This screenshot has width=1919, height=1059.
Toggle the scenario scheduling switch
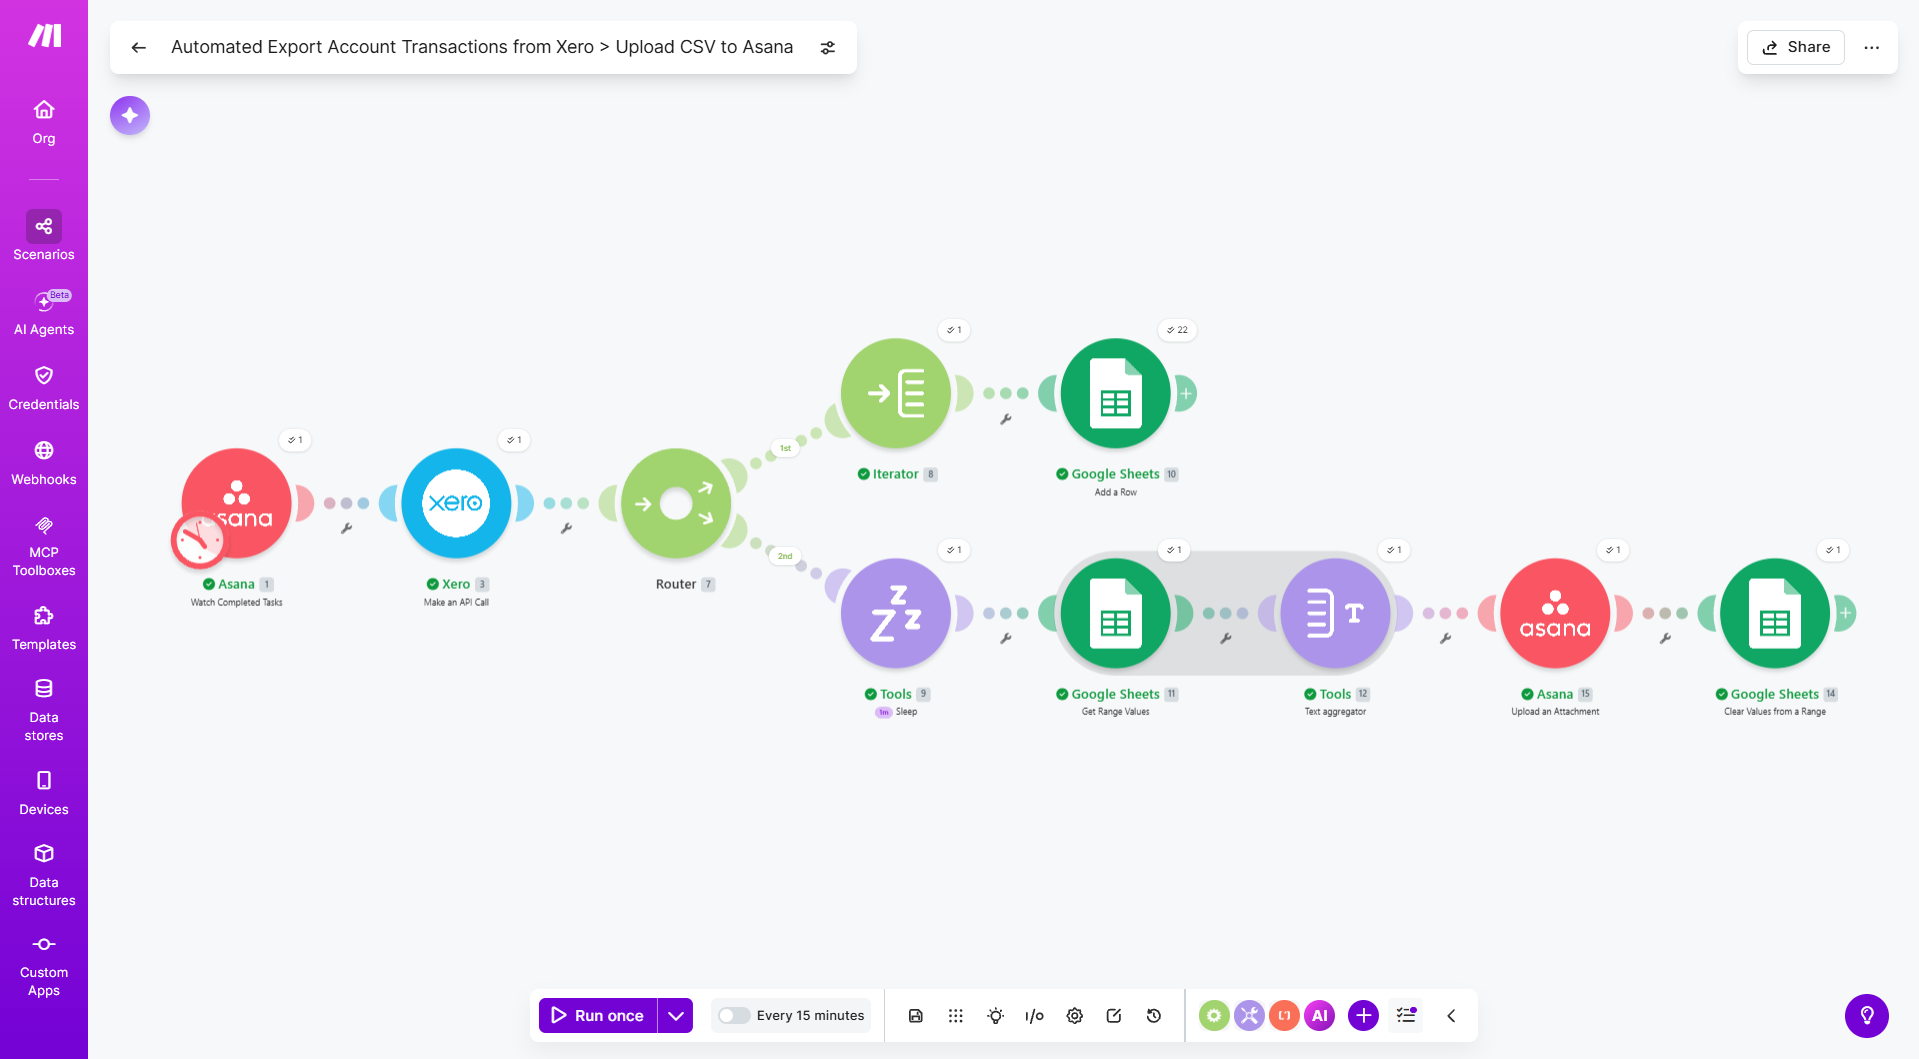[734, 1016]
